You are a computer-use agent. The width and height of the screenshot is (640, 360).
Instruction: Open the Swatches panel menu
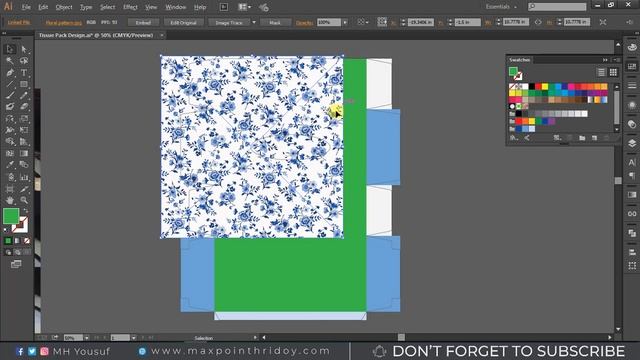(616, 60)
